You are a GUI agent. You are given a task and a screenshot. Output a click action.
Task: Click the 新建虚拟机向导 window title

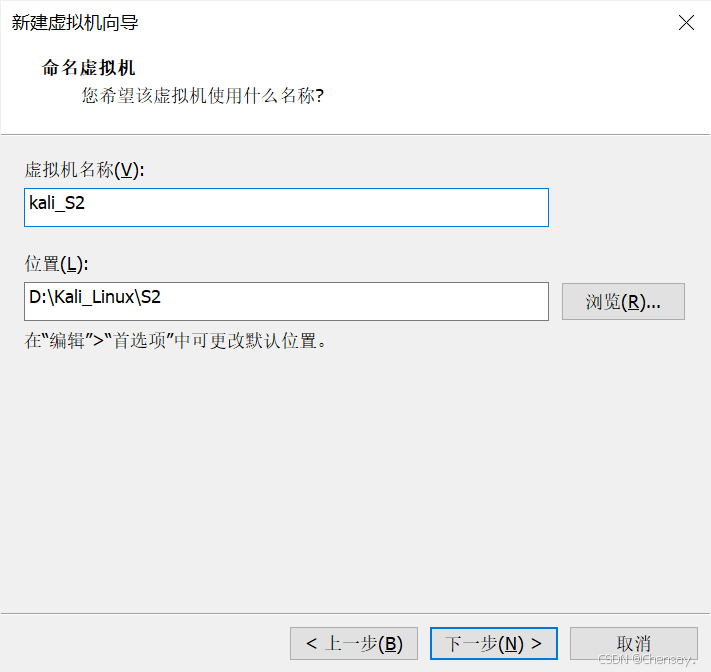point(75,23)
